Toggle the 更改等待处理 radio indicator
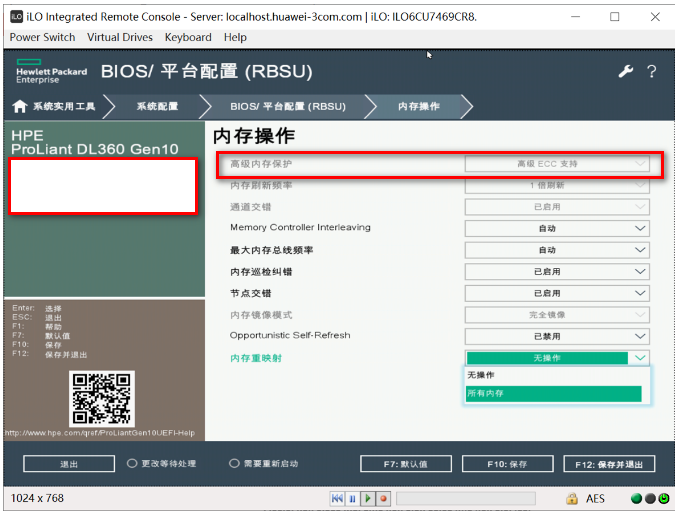The height and width of the screenshot is (514, 684). pos(132,463)
